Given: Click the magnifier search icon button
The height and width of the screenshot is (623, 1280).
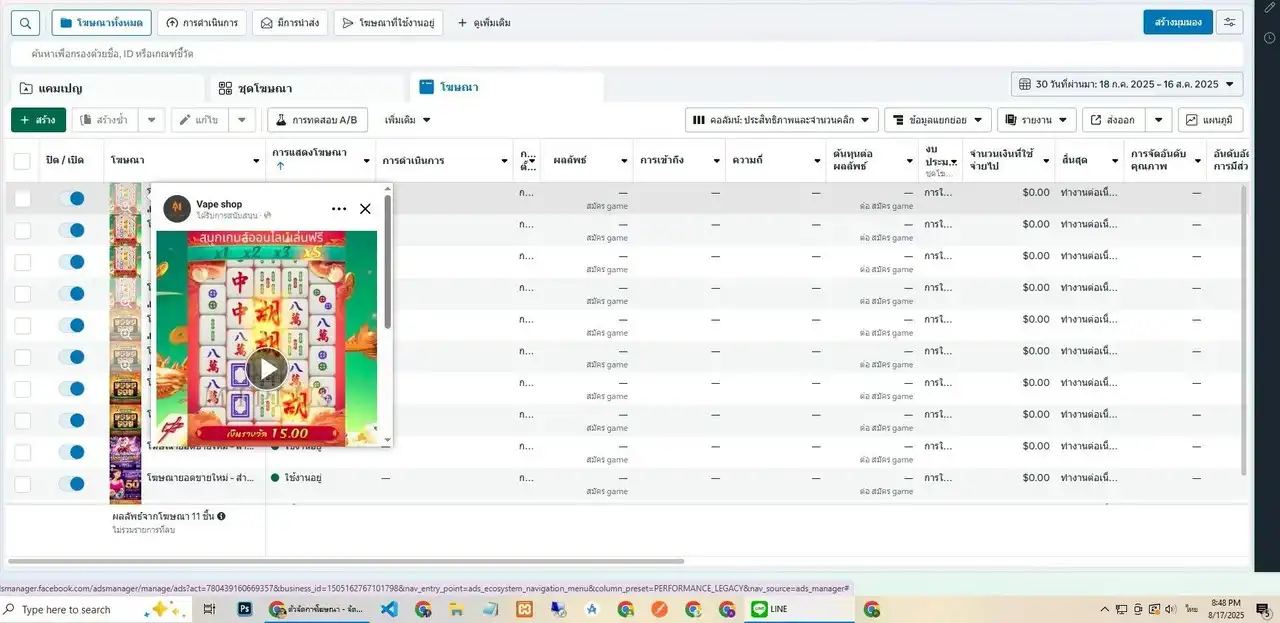Looking at the screenshot, I should (x=26, y=22).
